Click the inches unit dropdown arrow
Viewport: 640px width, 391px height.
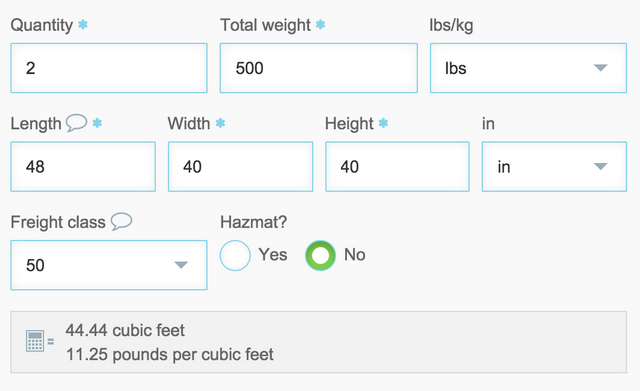coord(600,166)
